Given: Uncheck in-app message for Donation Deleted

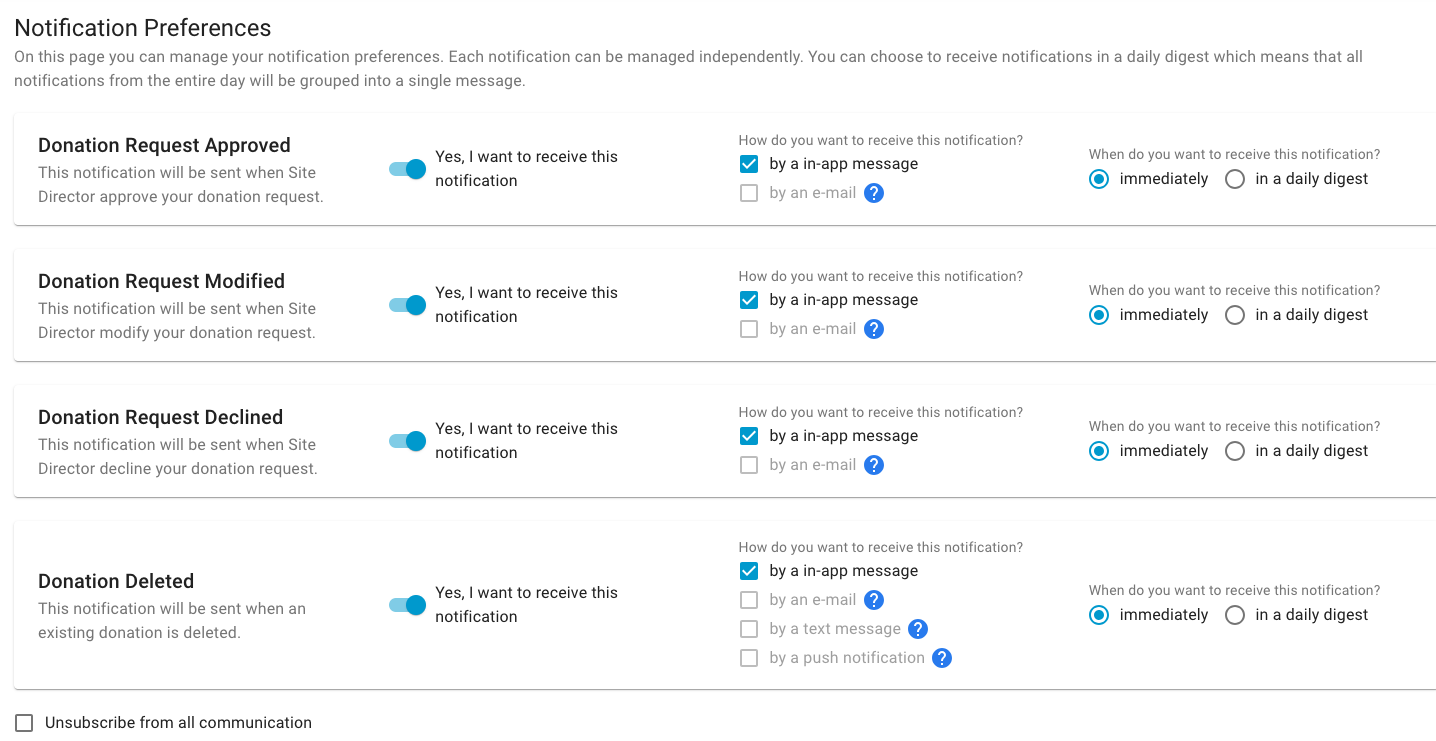Looking at the screenshot, I should (749, 571).
